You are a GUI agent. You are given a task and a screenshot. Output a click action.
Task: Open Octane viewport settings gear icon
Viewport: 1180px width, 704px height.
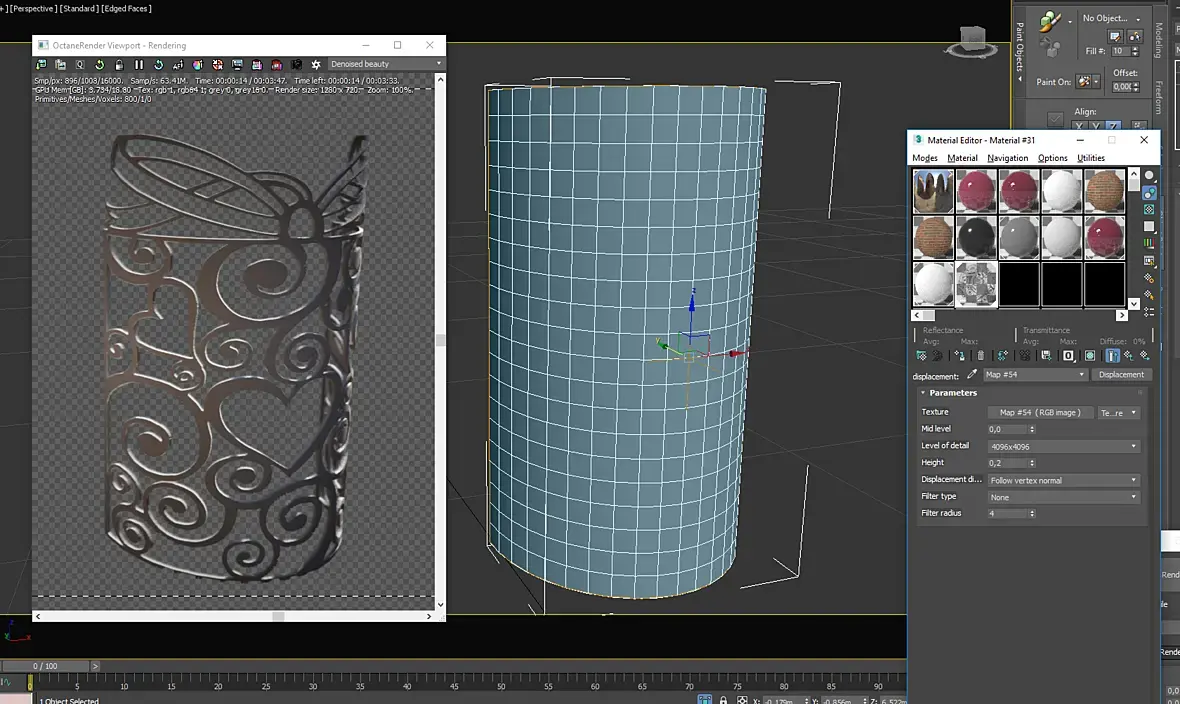(x=315, y=65)
